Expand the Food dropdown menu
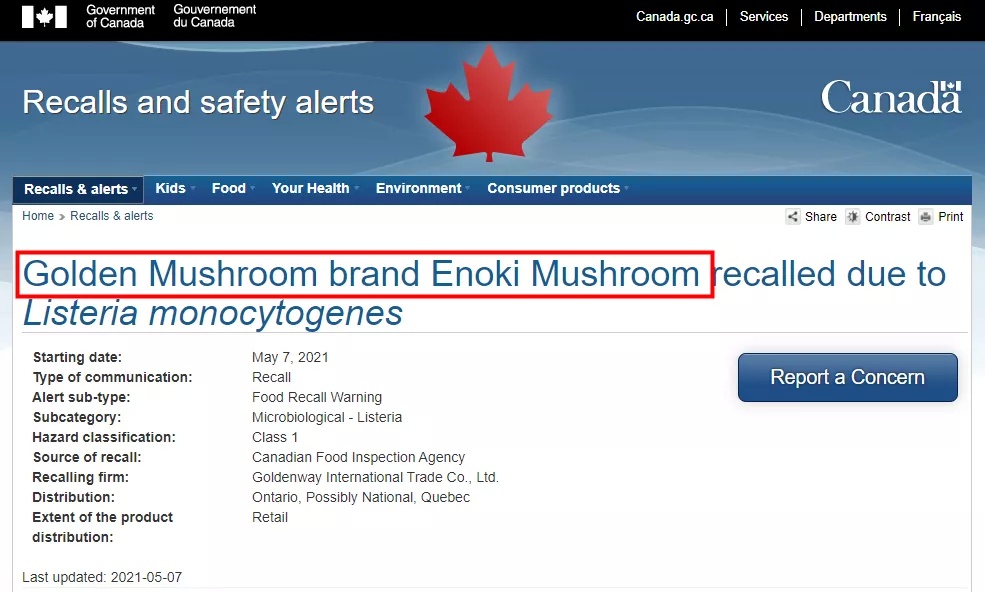The image size is (985, 592). tap(232, 189)
